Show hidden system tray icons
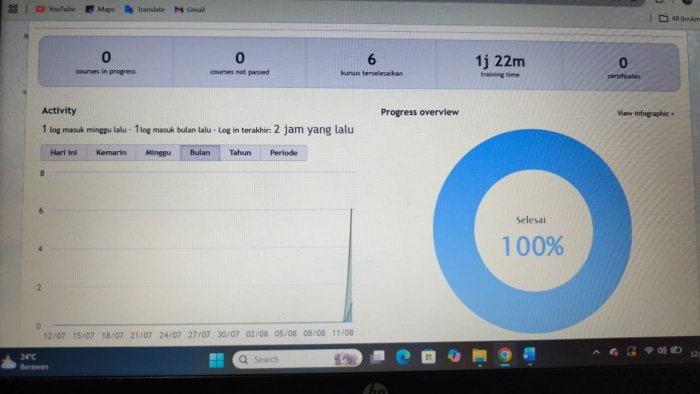 (596, 353)
